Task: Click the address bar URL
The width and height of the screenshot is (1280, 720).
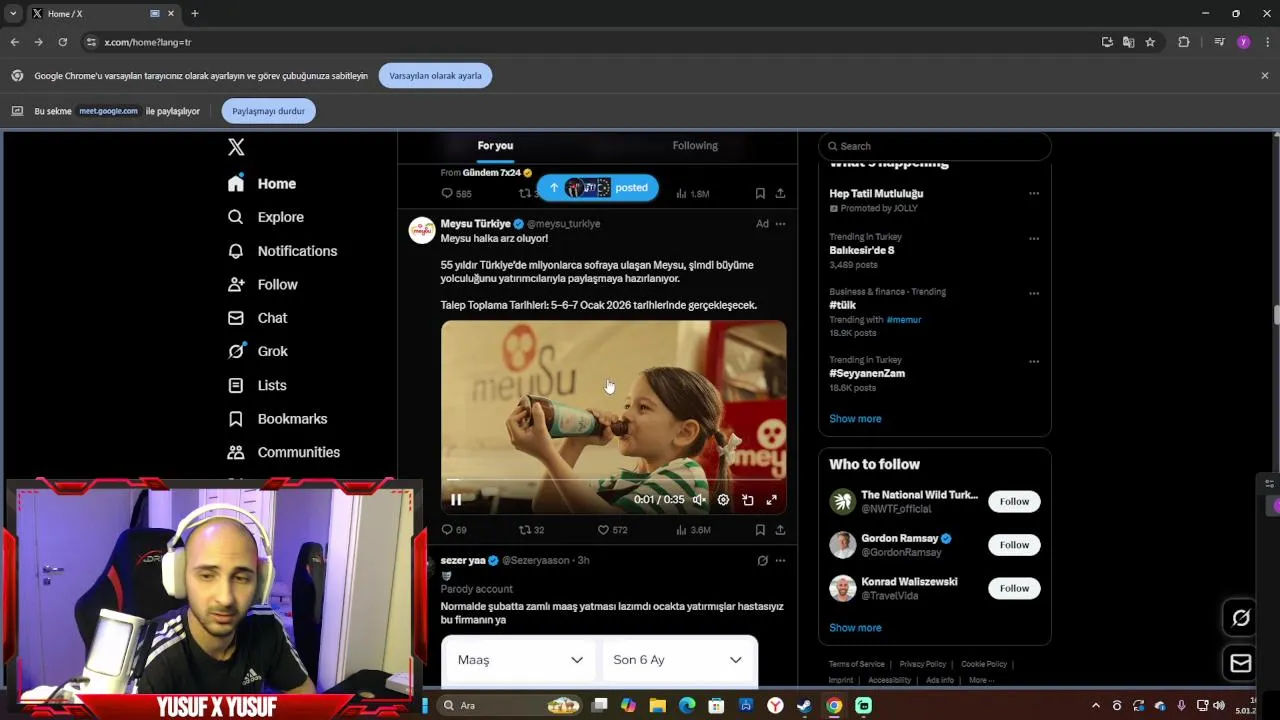Action: (148, 42)
